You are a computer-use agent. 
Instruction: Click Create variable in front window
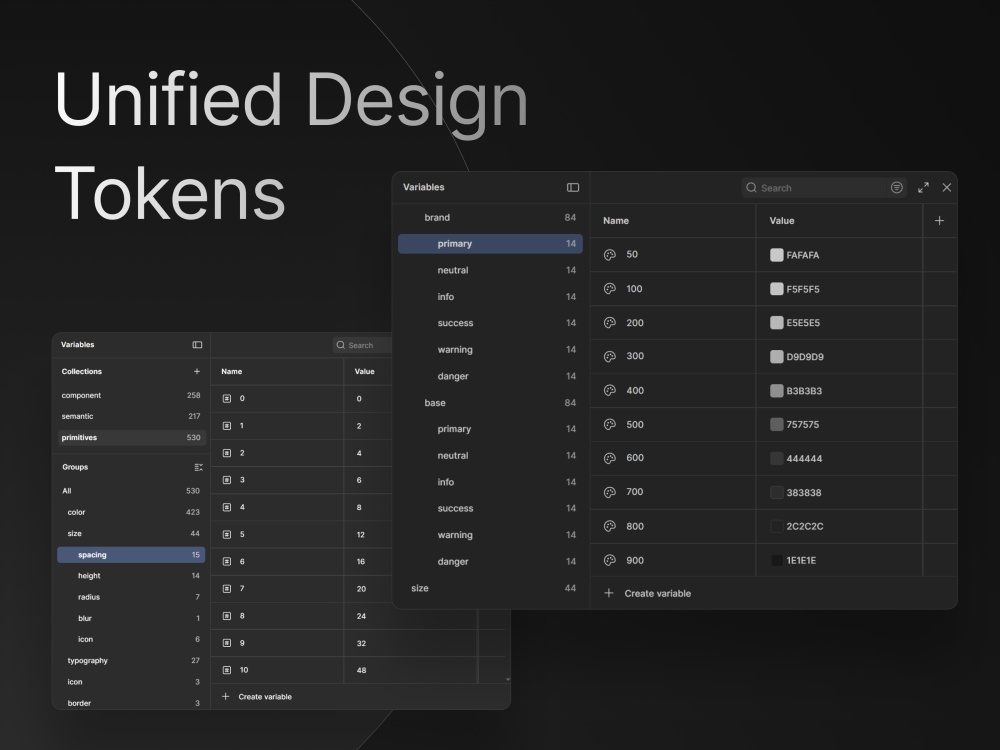click(x=647, y=593)
